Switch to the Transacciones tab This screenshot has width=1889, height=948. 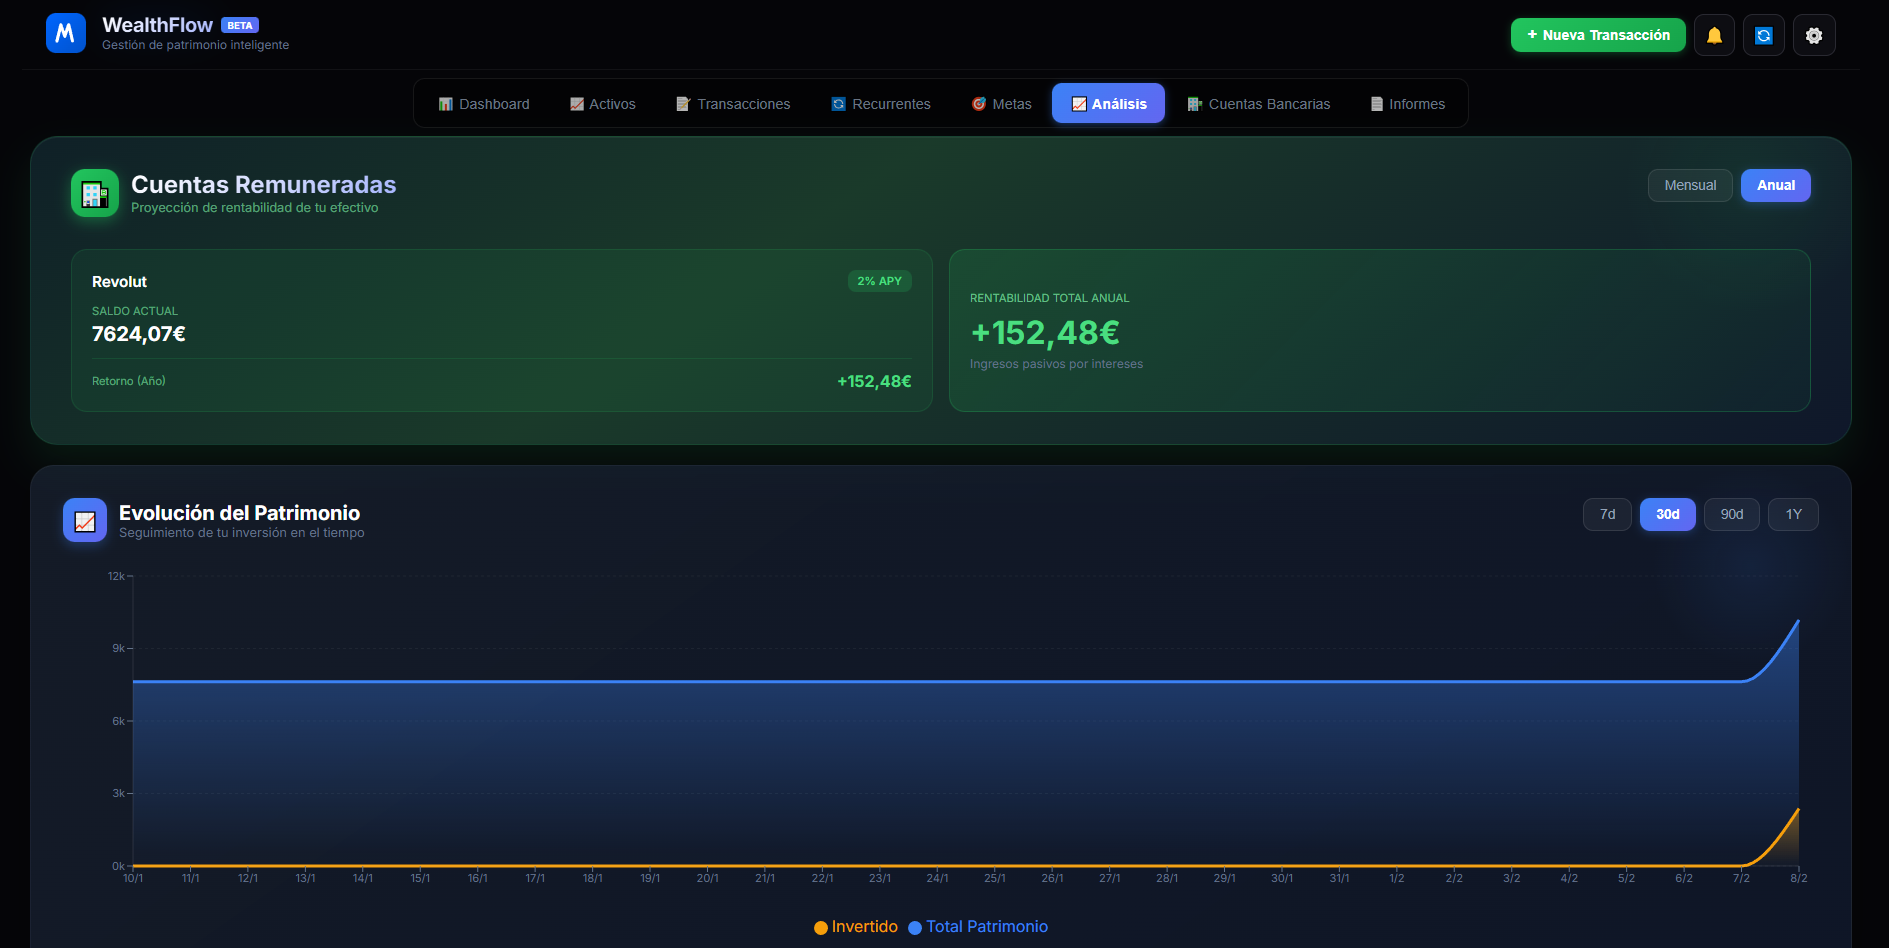tap(733, 104)
